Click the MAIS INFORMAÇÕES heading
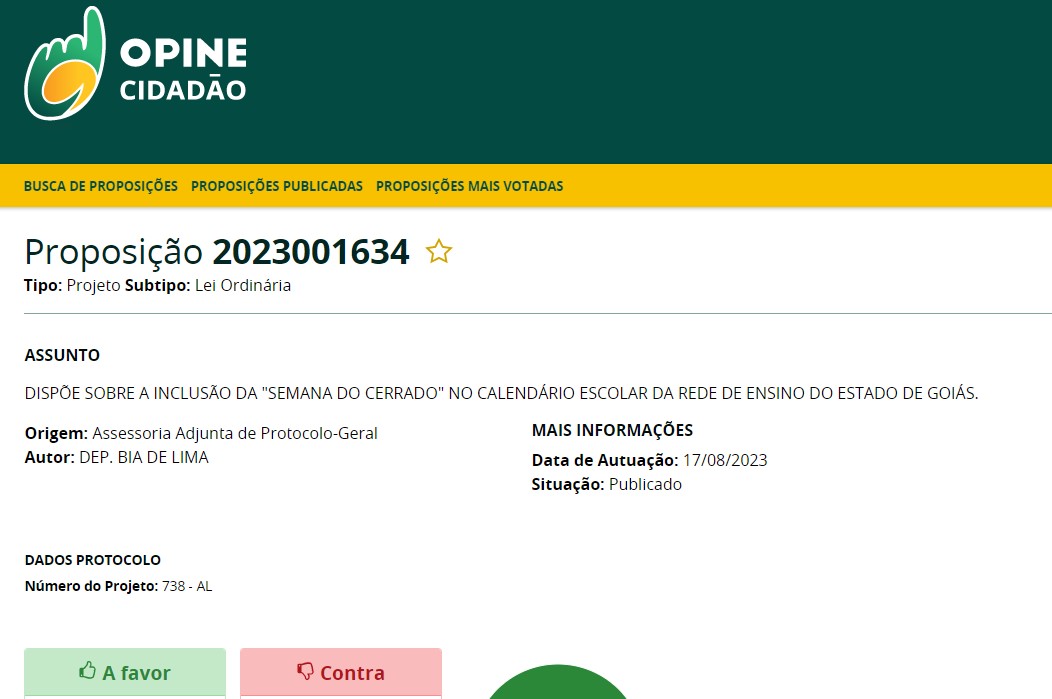Image resolution: width=1052 pixels, height=699 pixels. coord(612,430)
